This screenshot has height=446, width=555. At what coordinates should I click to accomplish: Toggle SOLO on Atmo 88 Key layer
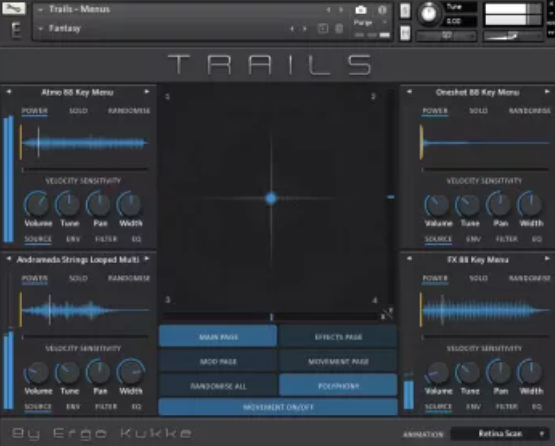click(x=78, y=111)
